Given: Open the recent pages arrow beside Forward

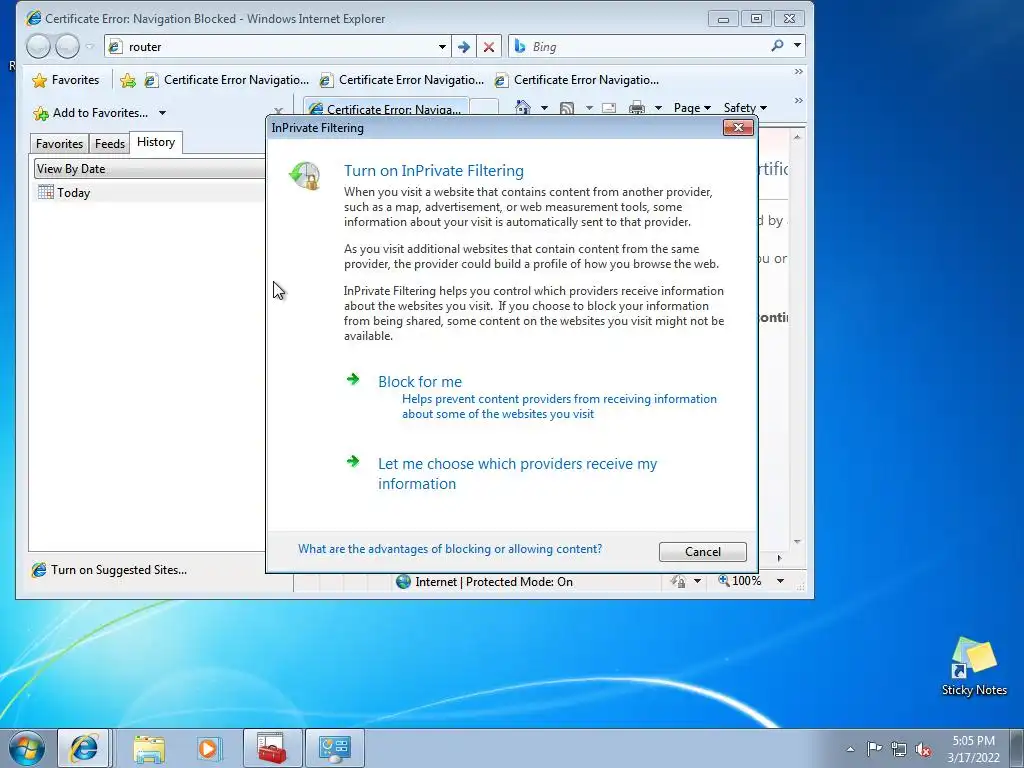Looking at the screenshot, I should (x=90, y=46).
